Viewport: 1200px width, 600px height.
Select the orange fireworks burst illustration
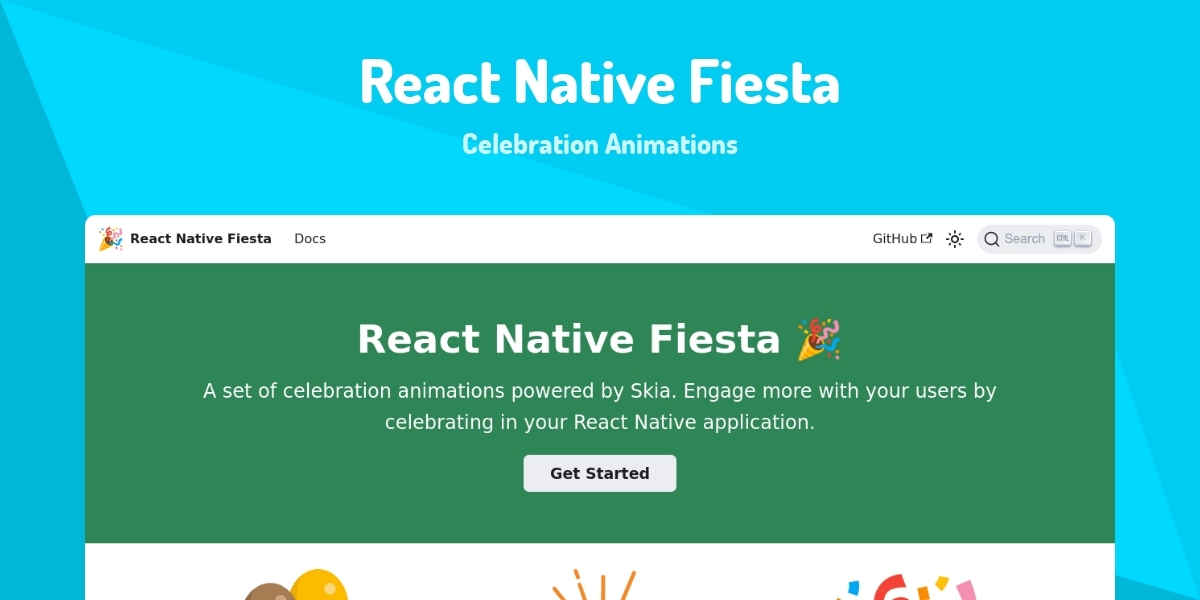(x=594, y=586)
